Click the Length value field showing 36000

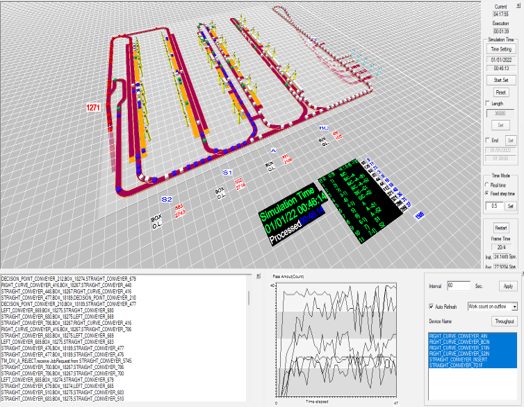click(x=500, y=114)
